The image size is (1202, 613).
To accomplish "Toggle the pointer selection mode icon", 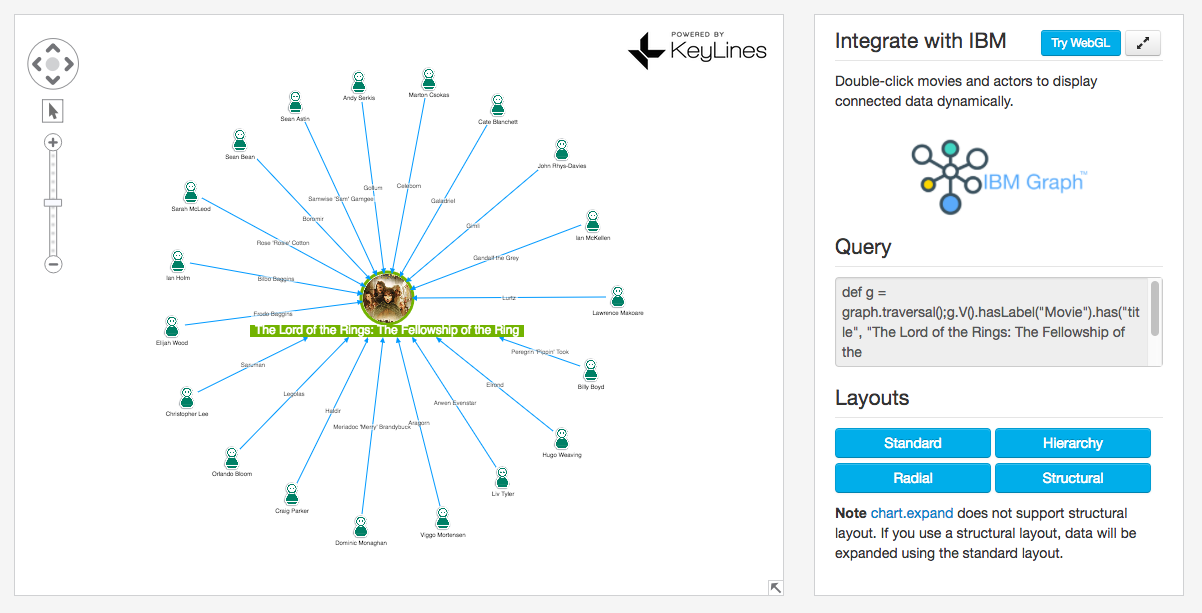I will pos(54,110).
